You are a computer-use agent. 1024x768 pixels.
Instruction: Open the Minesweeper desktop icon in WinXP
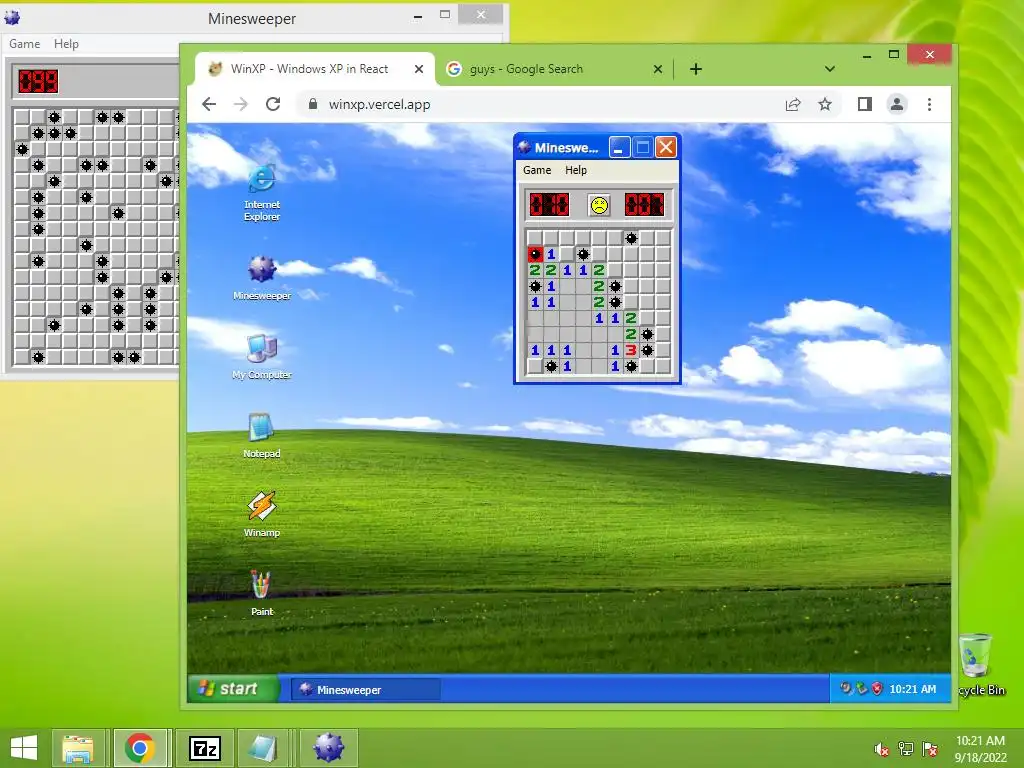[262, 278]
